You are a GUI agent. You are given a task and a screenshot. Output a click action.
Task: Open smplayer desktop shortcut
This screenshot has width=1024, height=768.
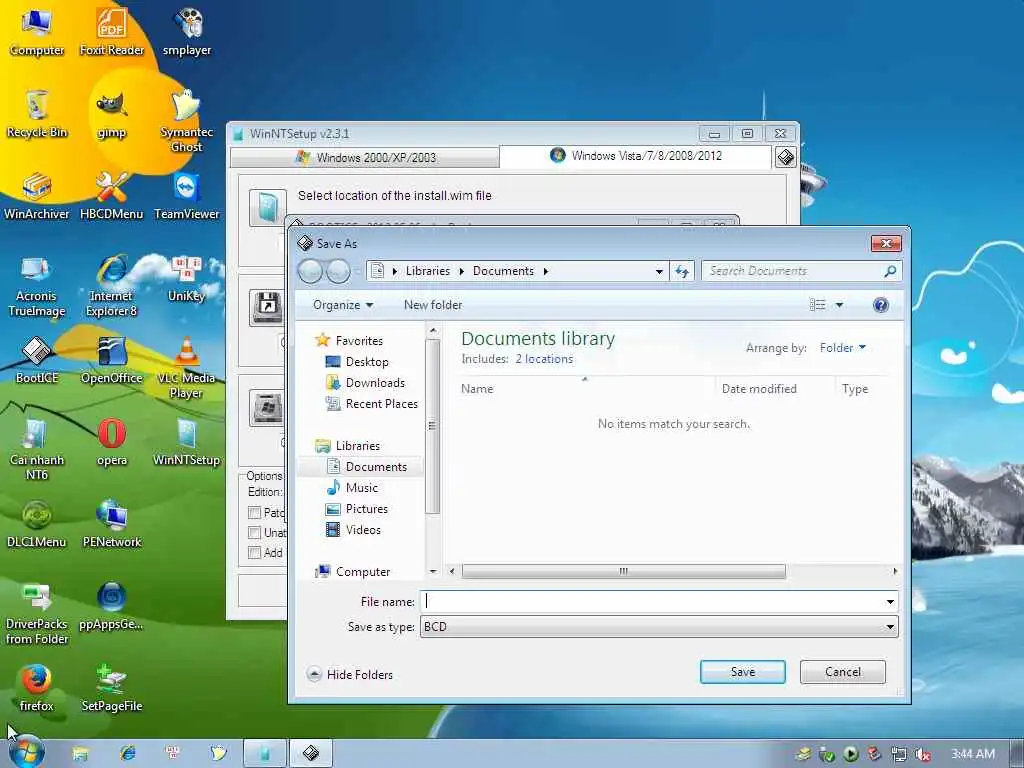[x=187, y=31]
